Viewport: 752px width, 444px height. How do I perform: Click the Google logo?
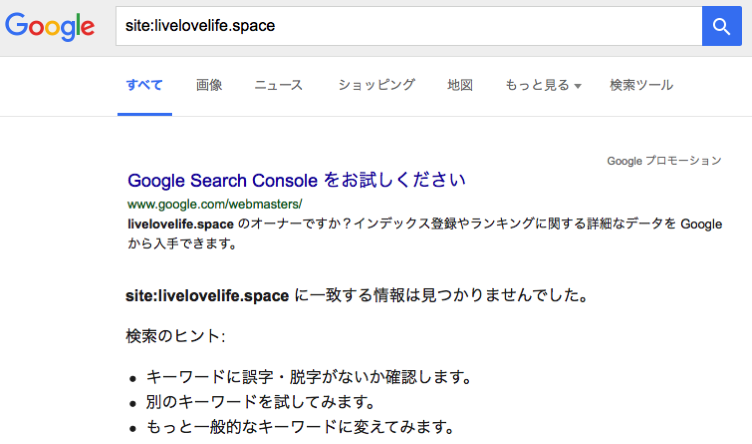[50, 26]
